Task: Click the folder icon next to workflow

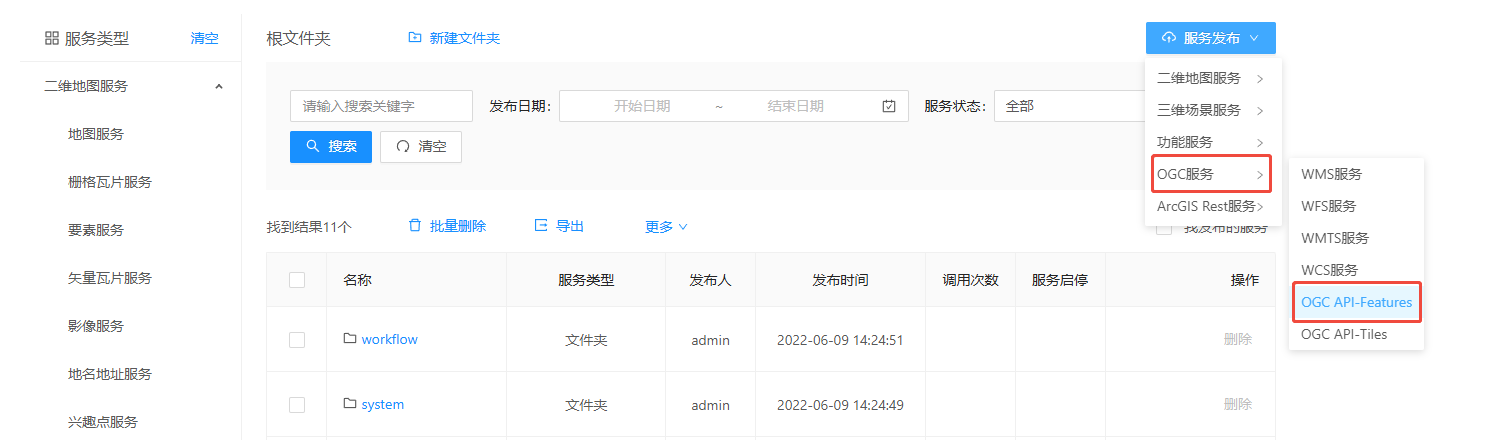Action: (350, 339)
